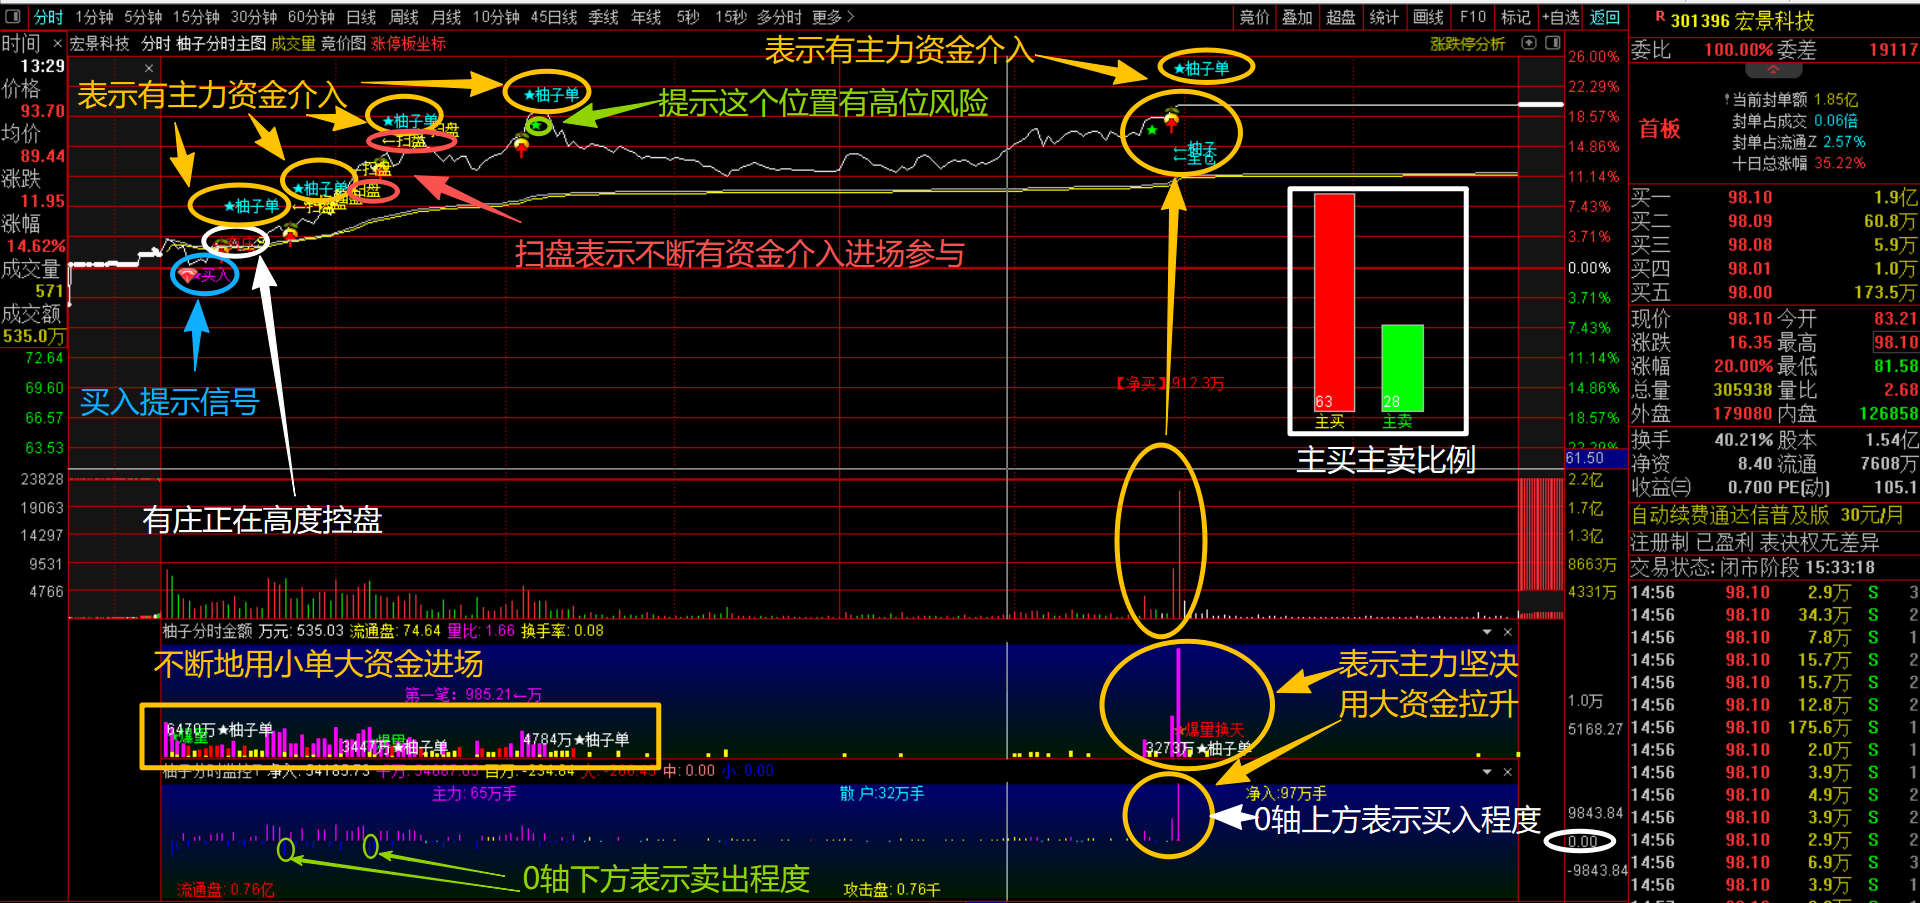Select the 买二 bid row at 98.09
The image size is (1920, 903).
tap(1774, 221)
